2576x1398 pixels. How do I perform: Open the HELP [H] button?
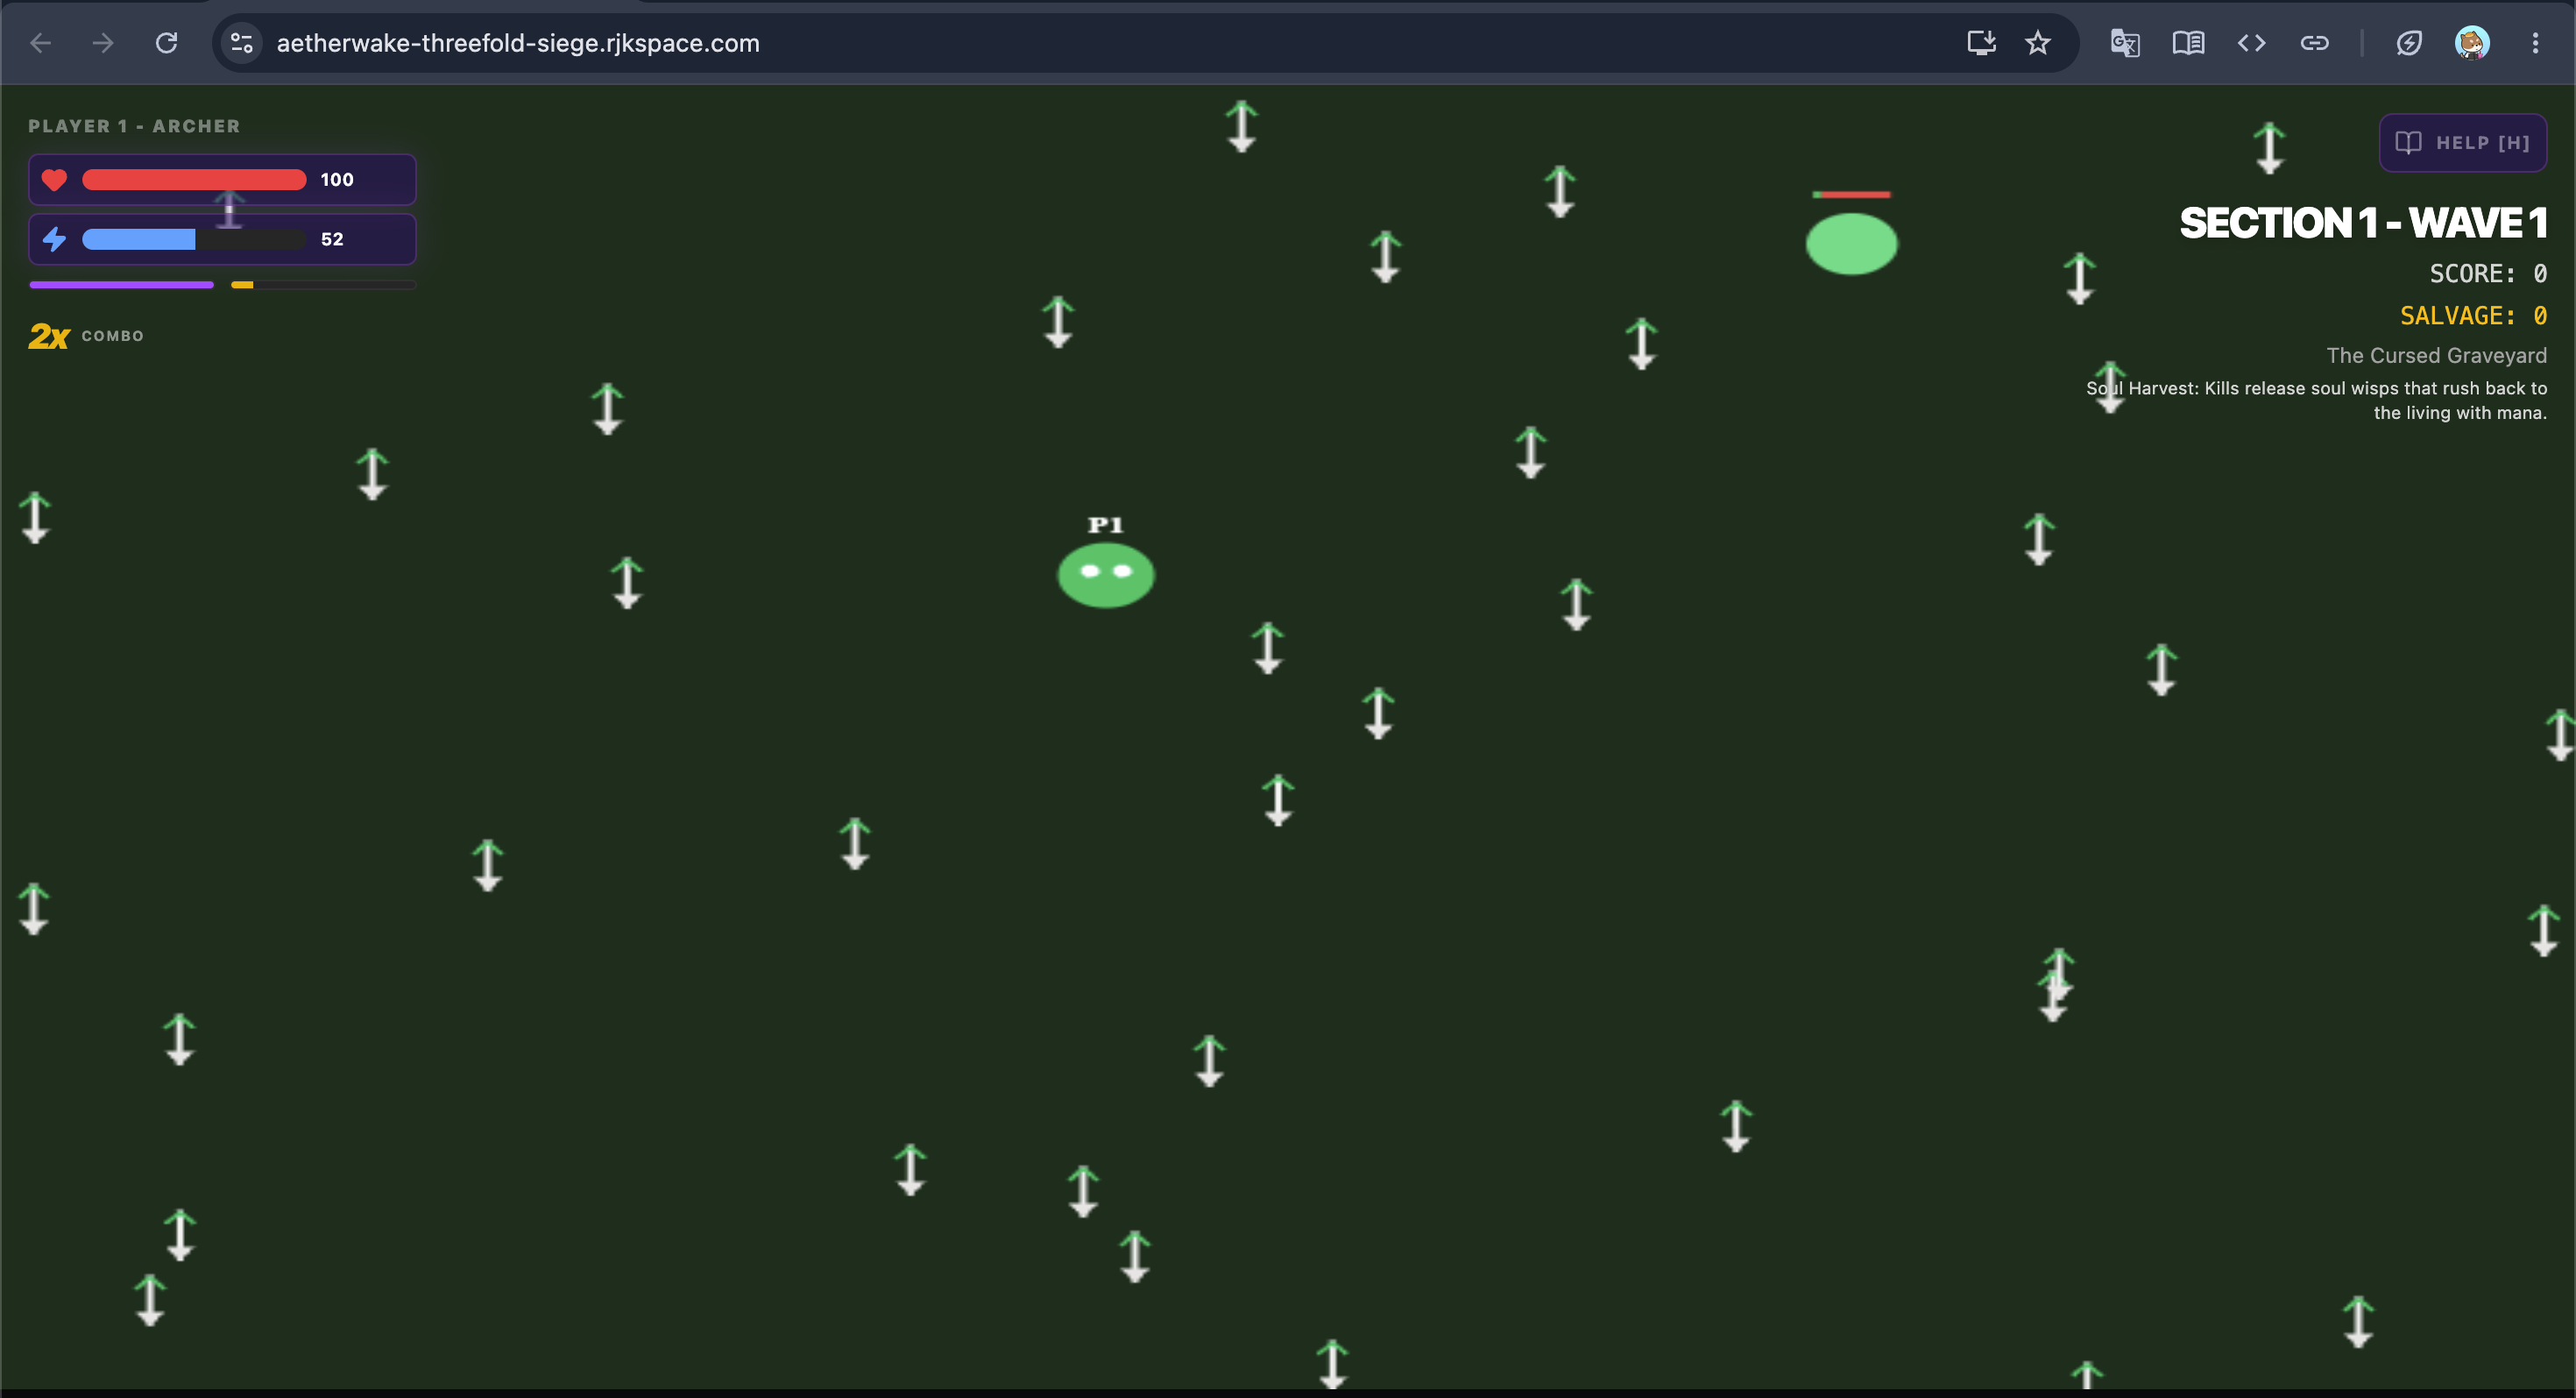click(2463, 143)
